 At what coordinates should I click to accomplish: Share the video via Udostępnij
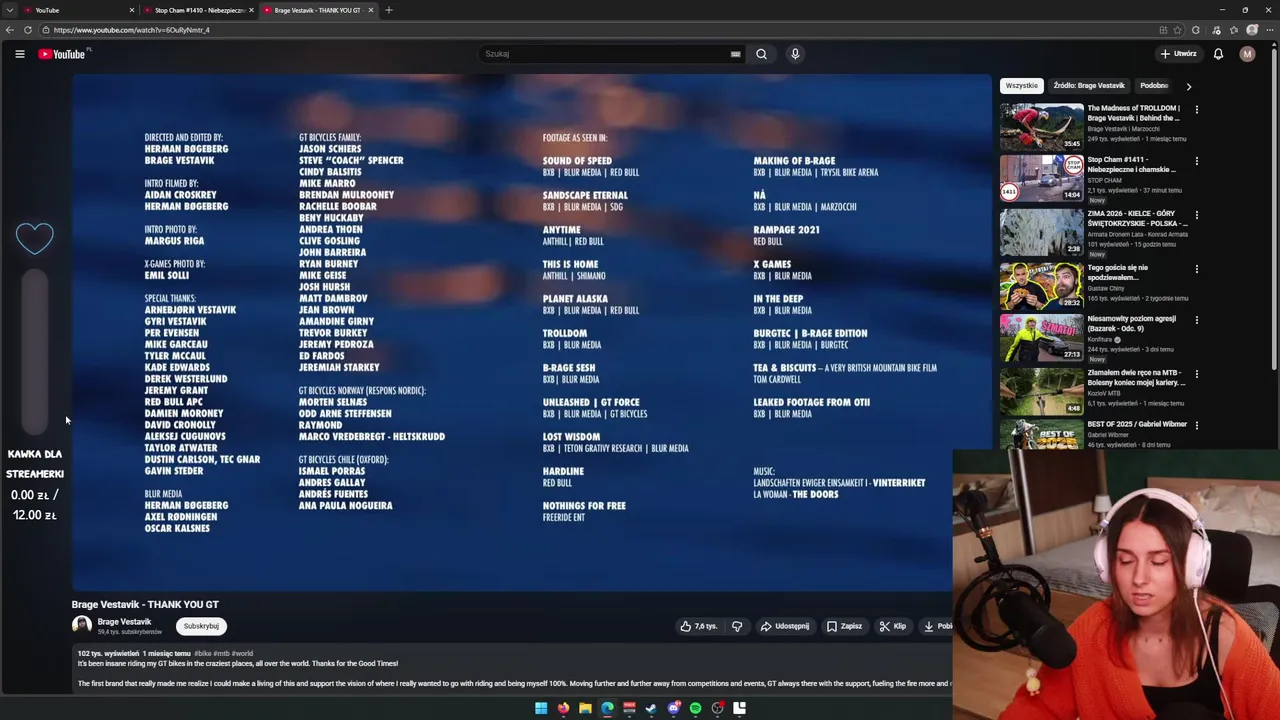(x=785, y=626)
